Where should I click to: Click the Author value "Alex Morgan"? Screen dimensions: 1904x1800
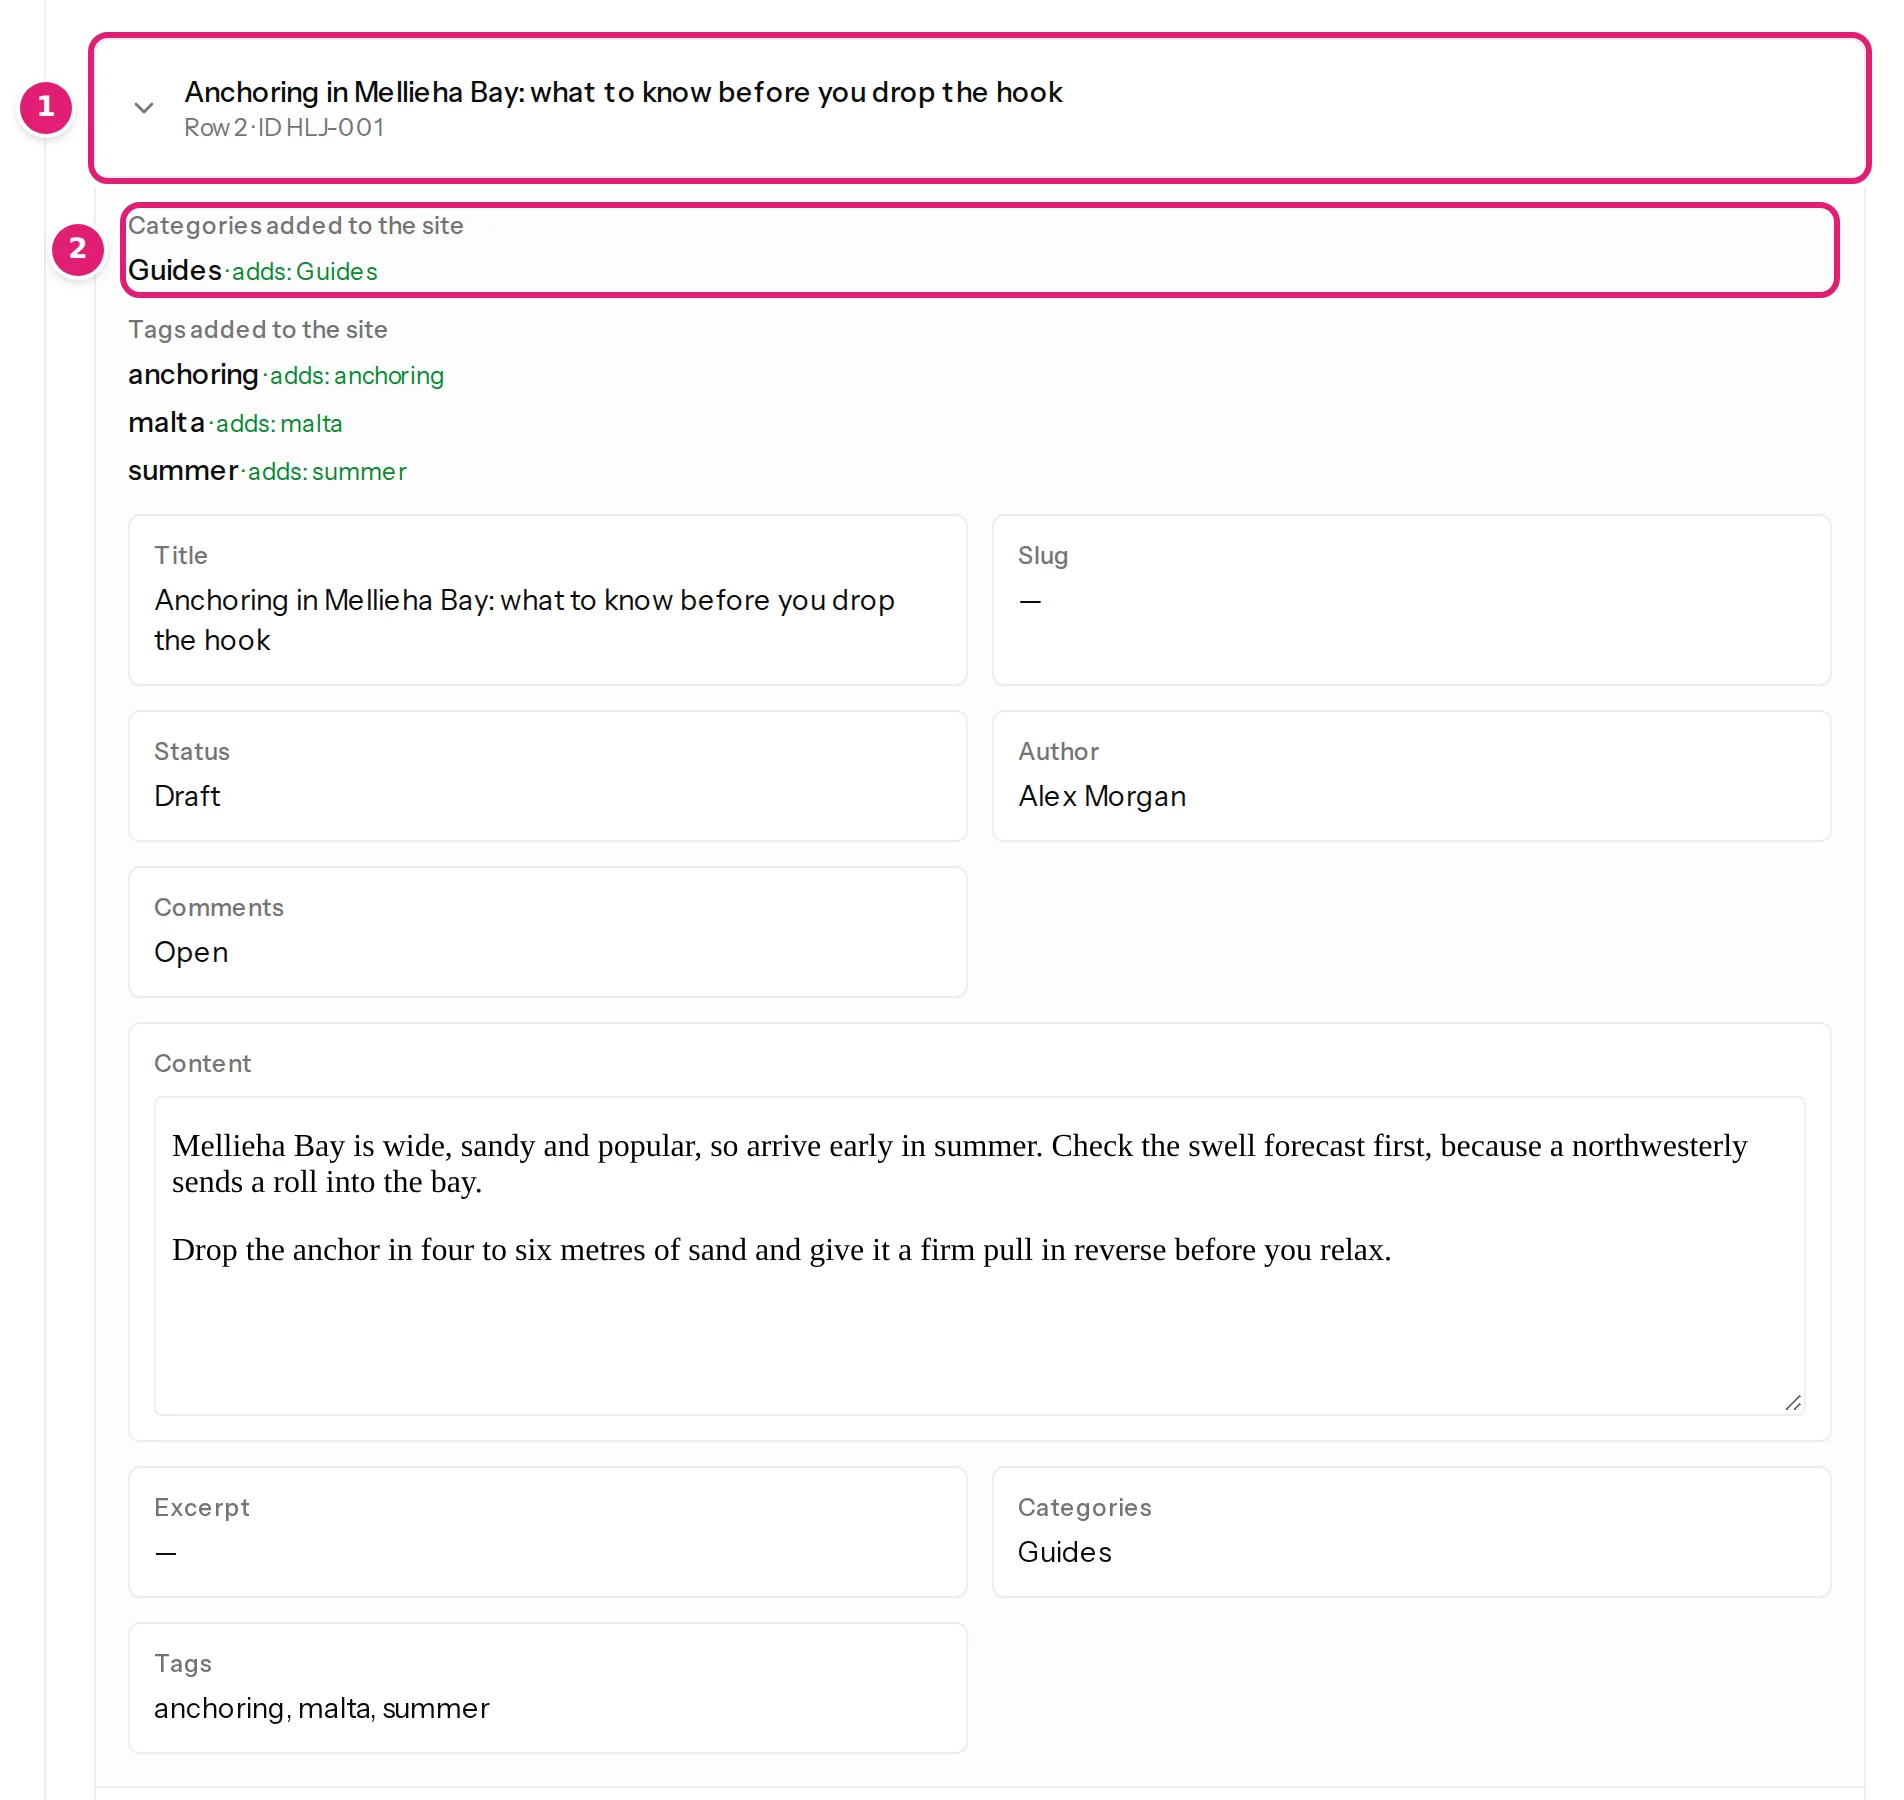tap(1102, 796)
